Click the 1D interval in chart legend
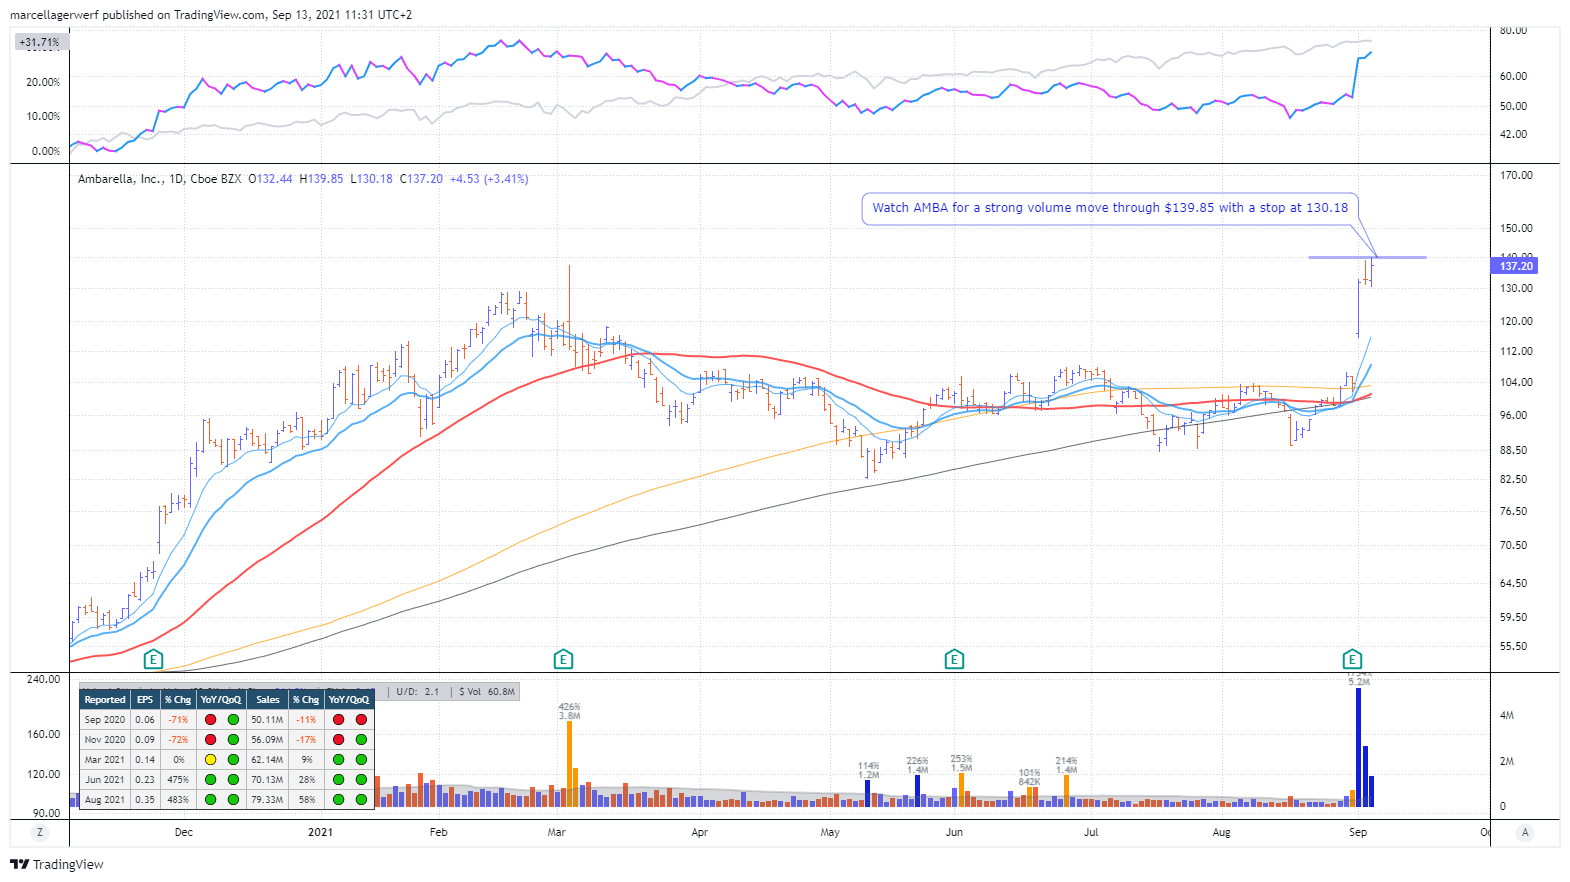This screenshot has width=1570, height=882. (x=176, y=179)
